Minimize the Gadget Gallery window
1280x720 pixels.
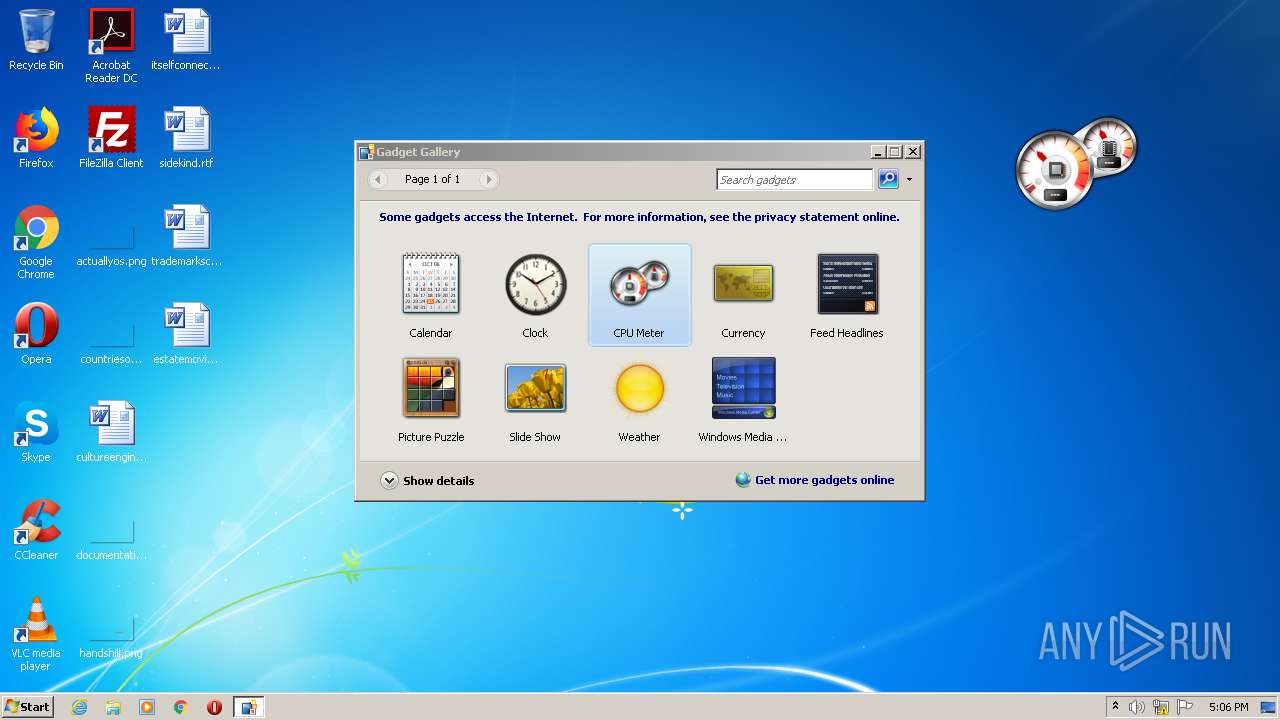coord(878,152)
